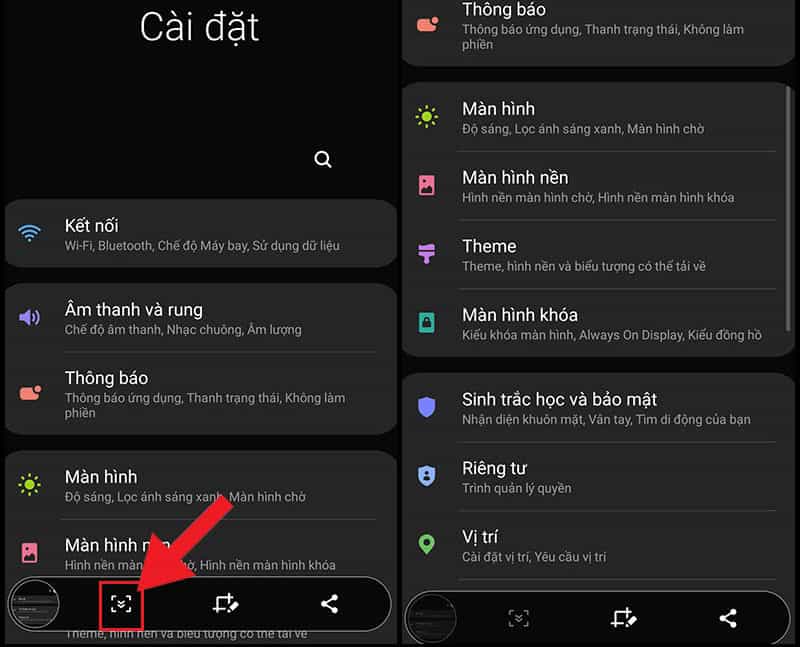Tap the share icon in left screenshot toolbar

pos(330,604)
